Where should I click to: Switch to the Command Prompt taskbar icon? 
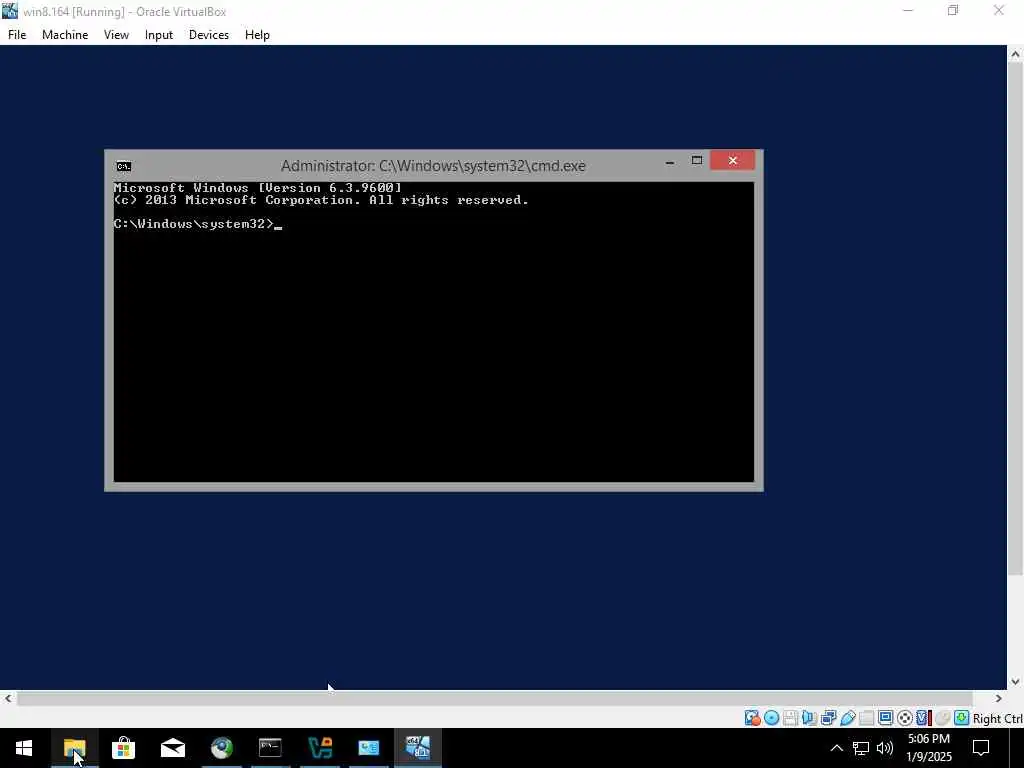click(270, 748)
